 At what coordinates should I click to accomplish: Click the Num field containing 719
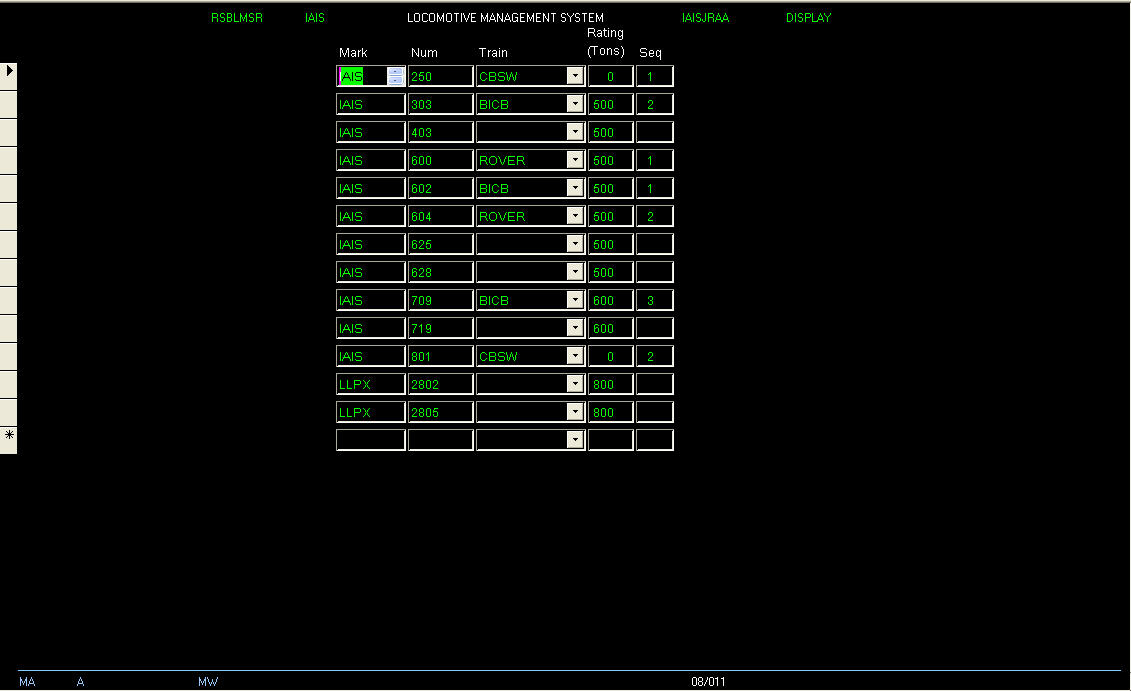441,328
